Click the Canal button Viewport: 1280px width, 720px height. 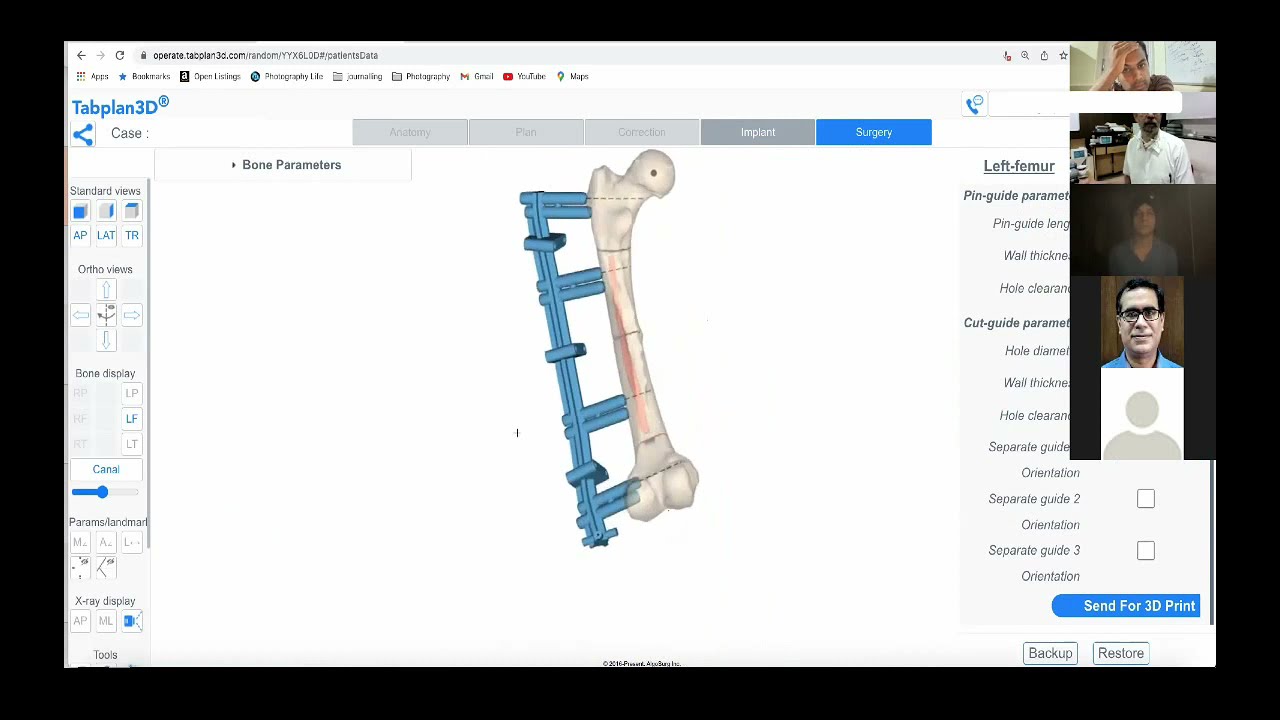(x=106, y=469)
